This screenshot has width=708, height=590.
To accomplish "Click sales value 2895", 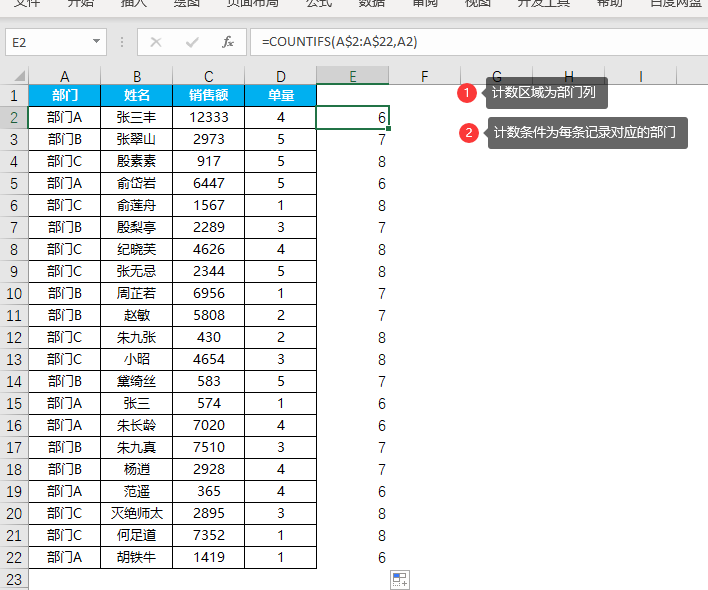I will [209, 513].
